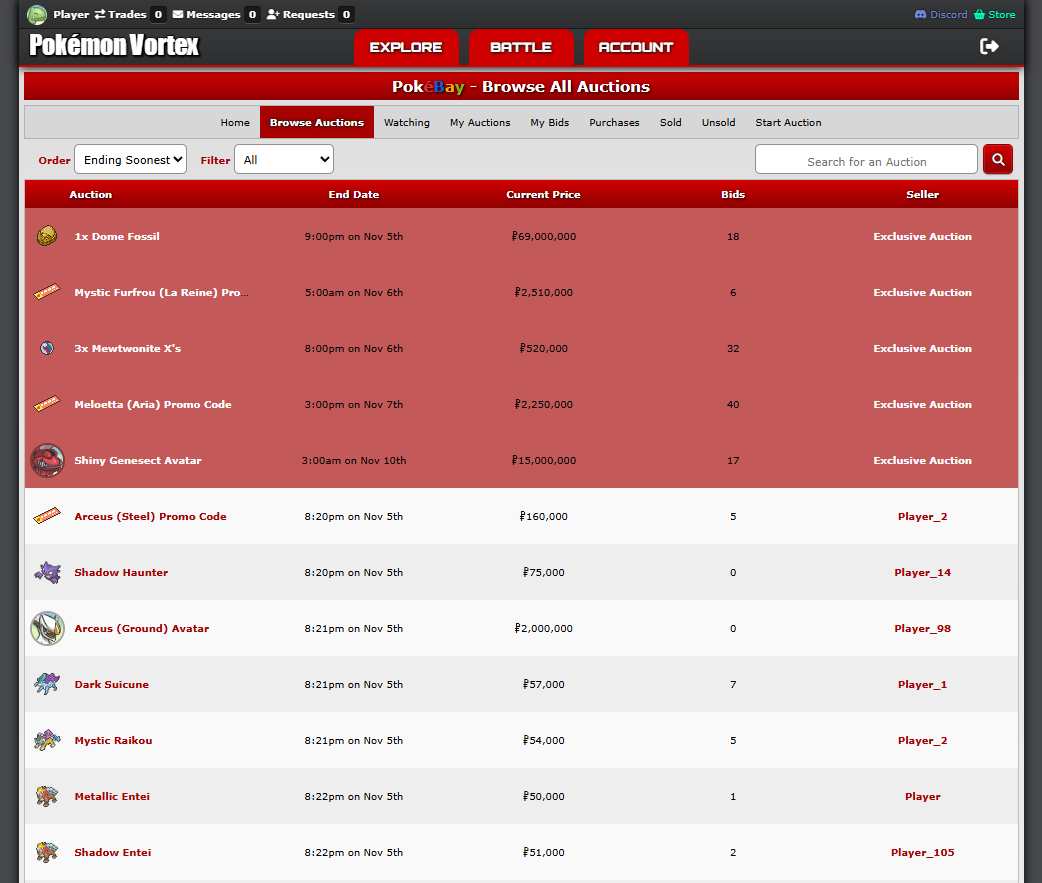Open the Meloetta (Aria) Promo Code auction

tap(152, 405)
